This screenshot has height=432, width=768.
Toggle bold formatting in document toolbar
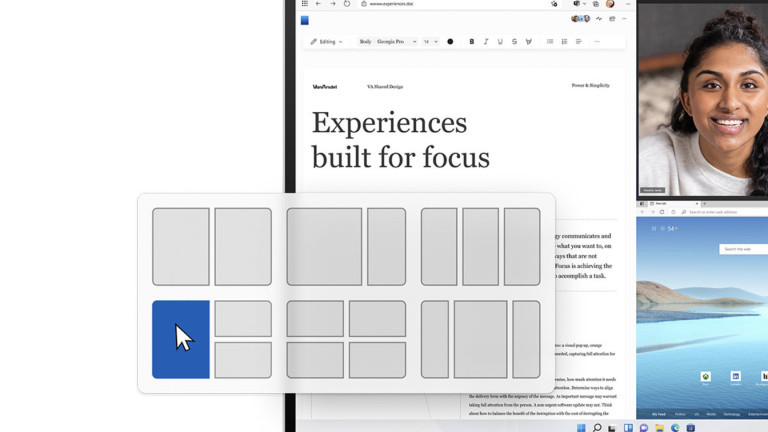[472, 42]
